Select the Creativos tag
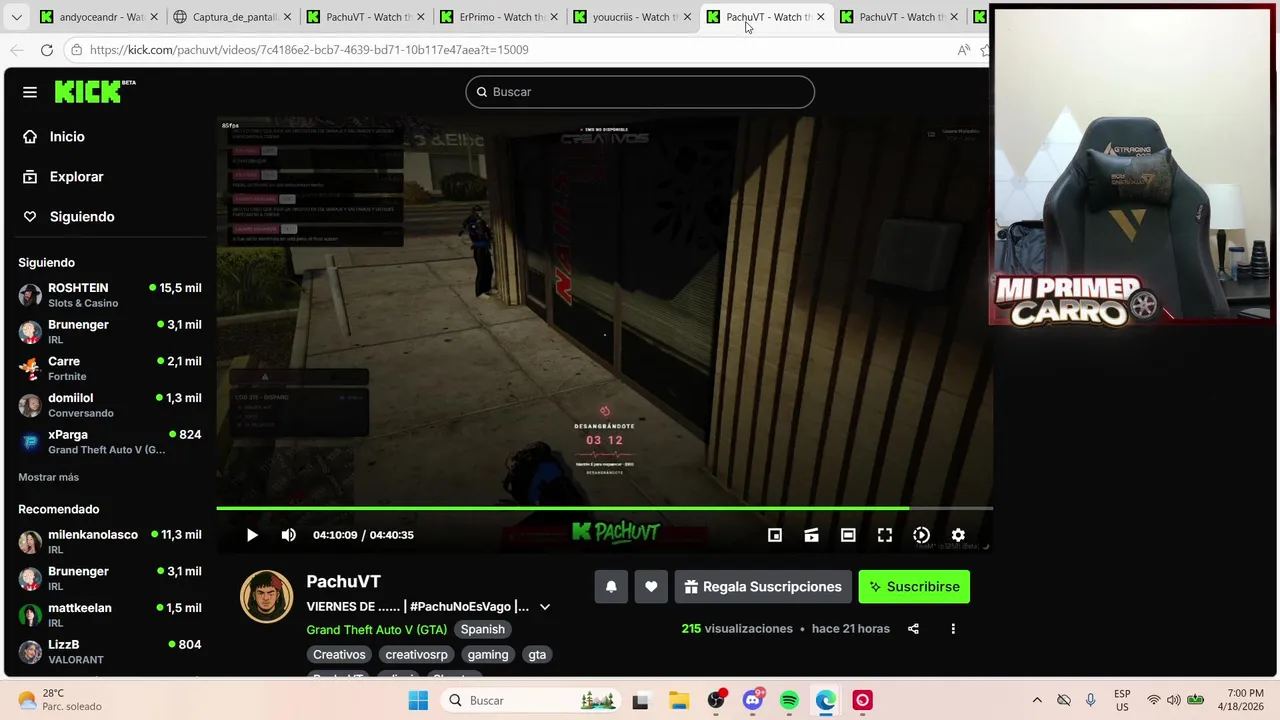This screenshot has height=720, width=1280. (x=339, y=655)
